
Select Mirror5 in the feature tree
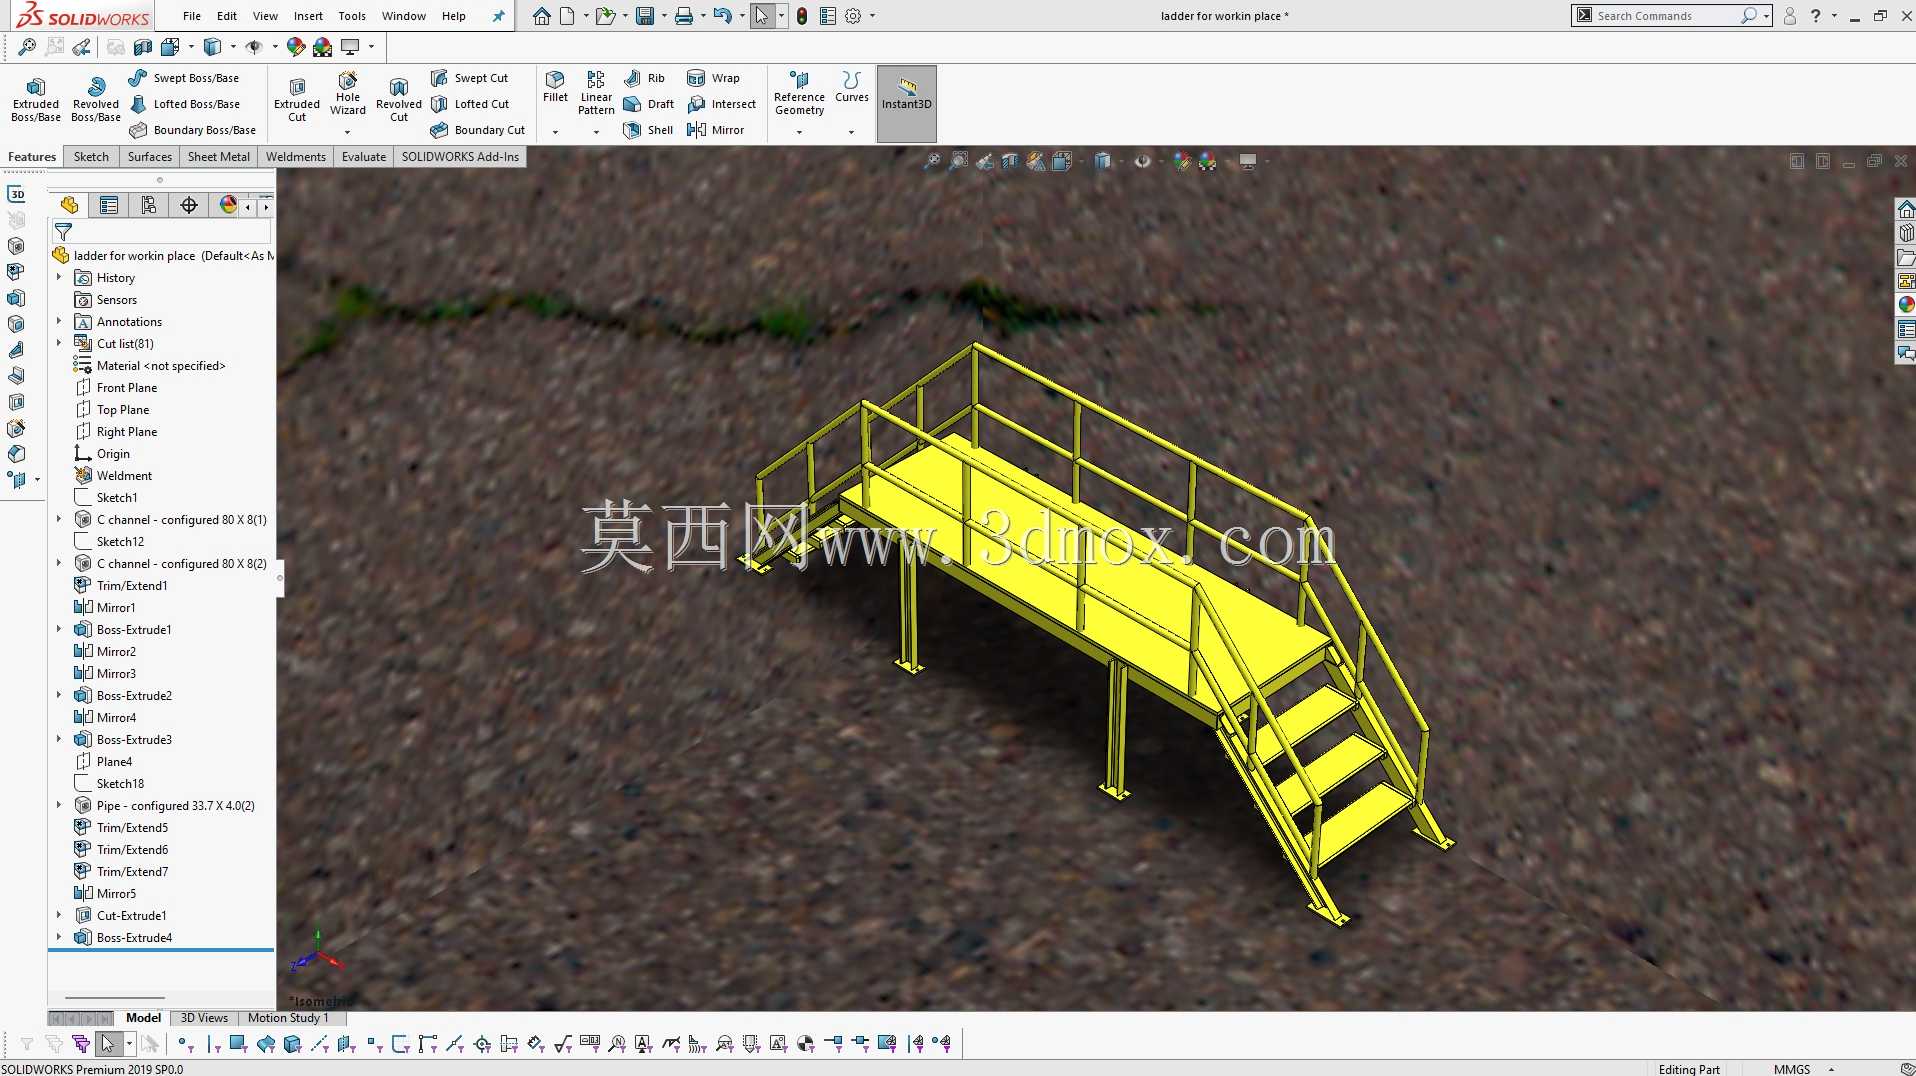click(116, 894)
